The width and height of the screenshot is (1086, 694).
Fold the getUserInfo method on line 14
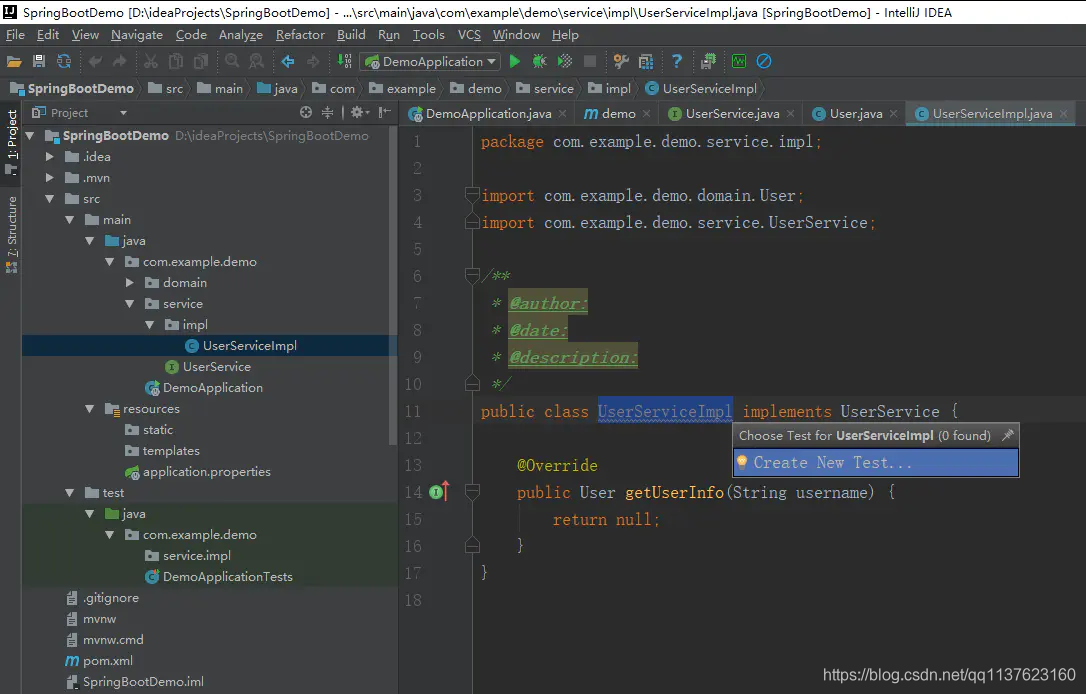coord(472,492)
